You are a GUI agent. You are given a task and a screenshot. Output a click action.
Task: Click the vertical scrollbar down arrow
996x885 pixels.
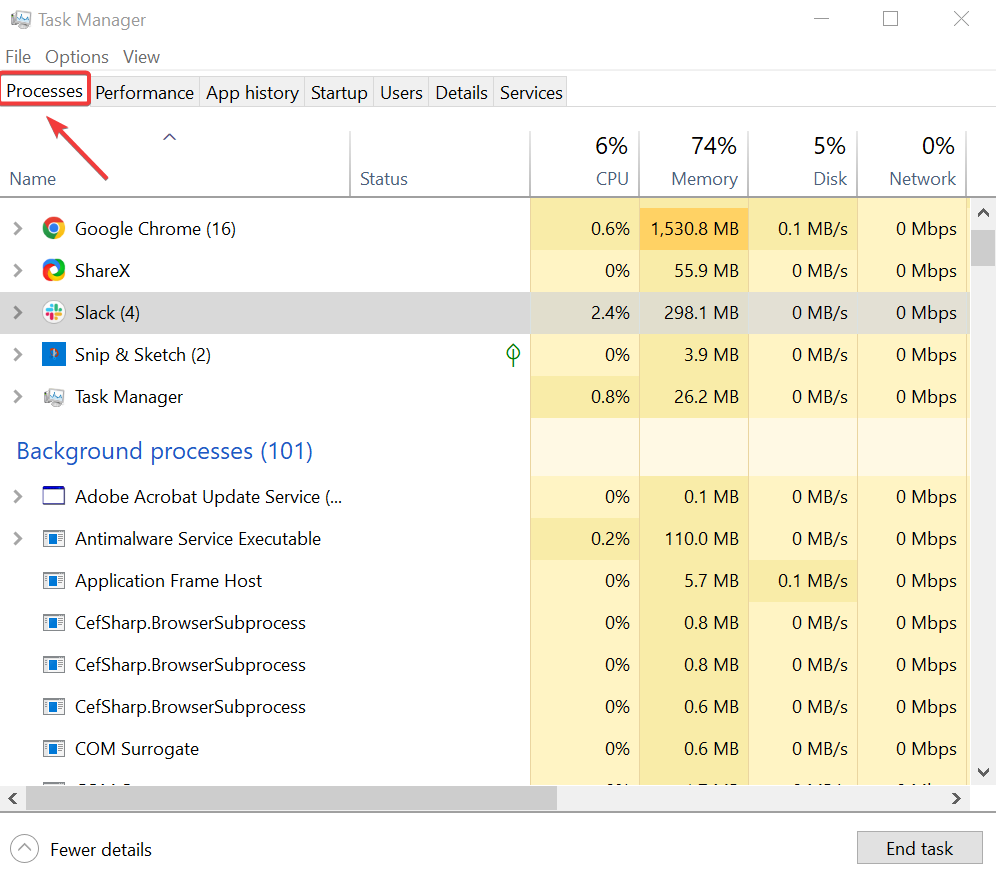click(x=983, y=772)
